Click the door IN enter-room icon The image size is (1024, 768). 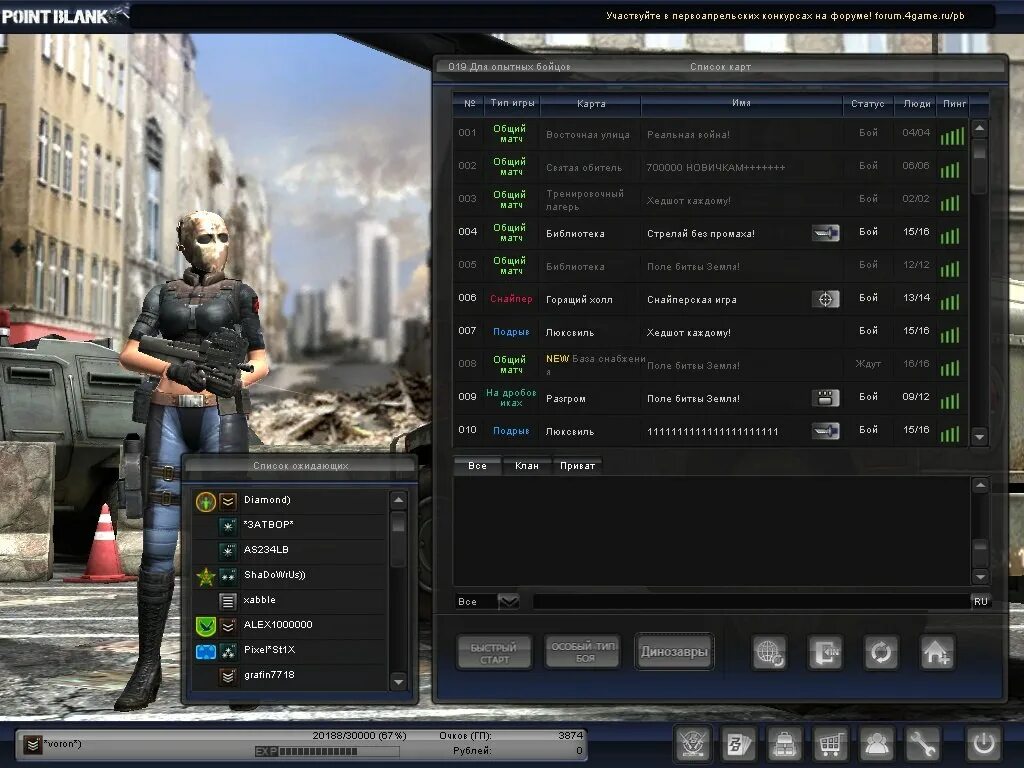825,652
